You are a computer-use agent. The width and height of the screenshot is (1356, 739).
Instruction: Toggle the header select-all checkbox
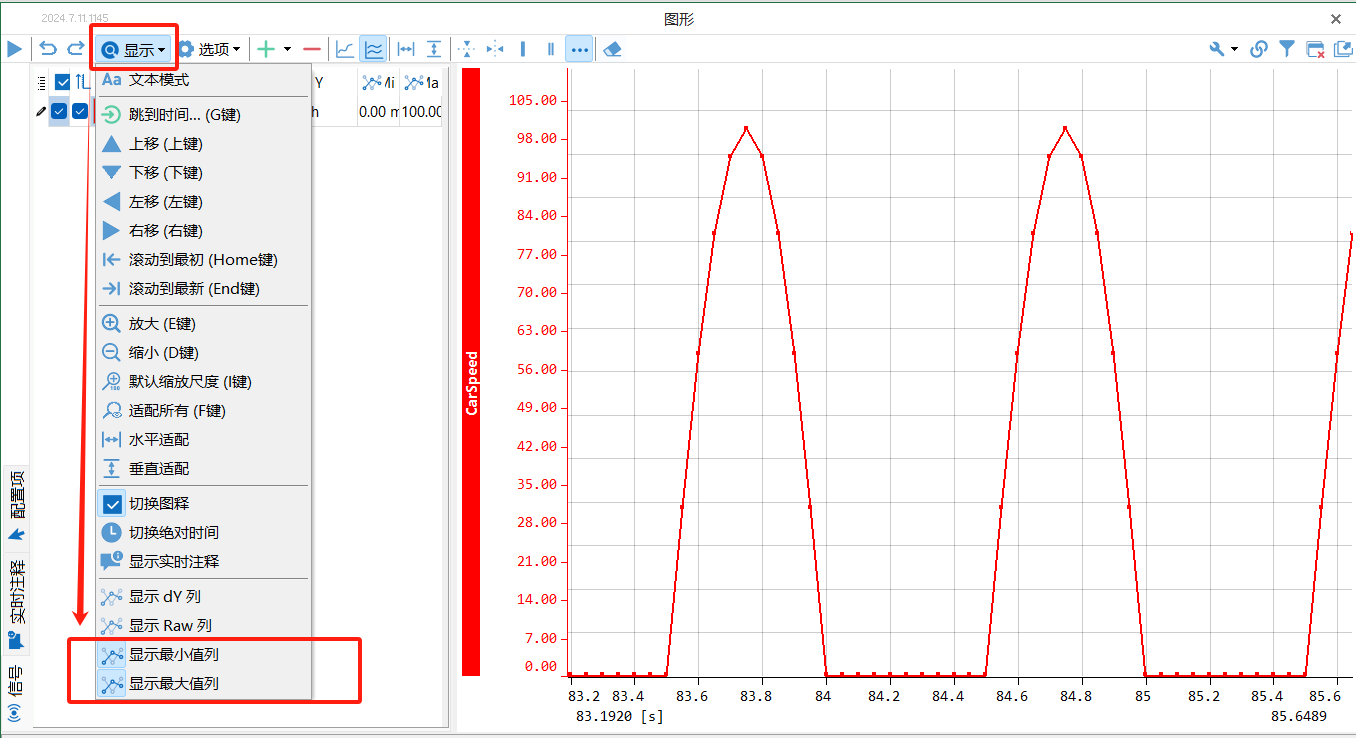[63, 82]
